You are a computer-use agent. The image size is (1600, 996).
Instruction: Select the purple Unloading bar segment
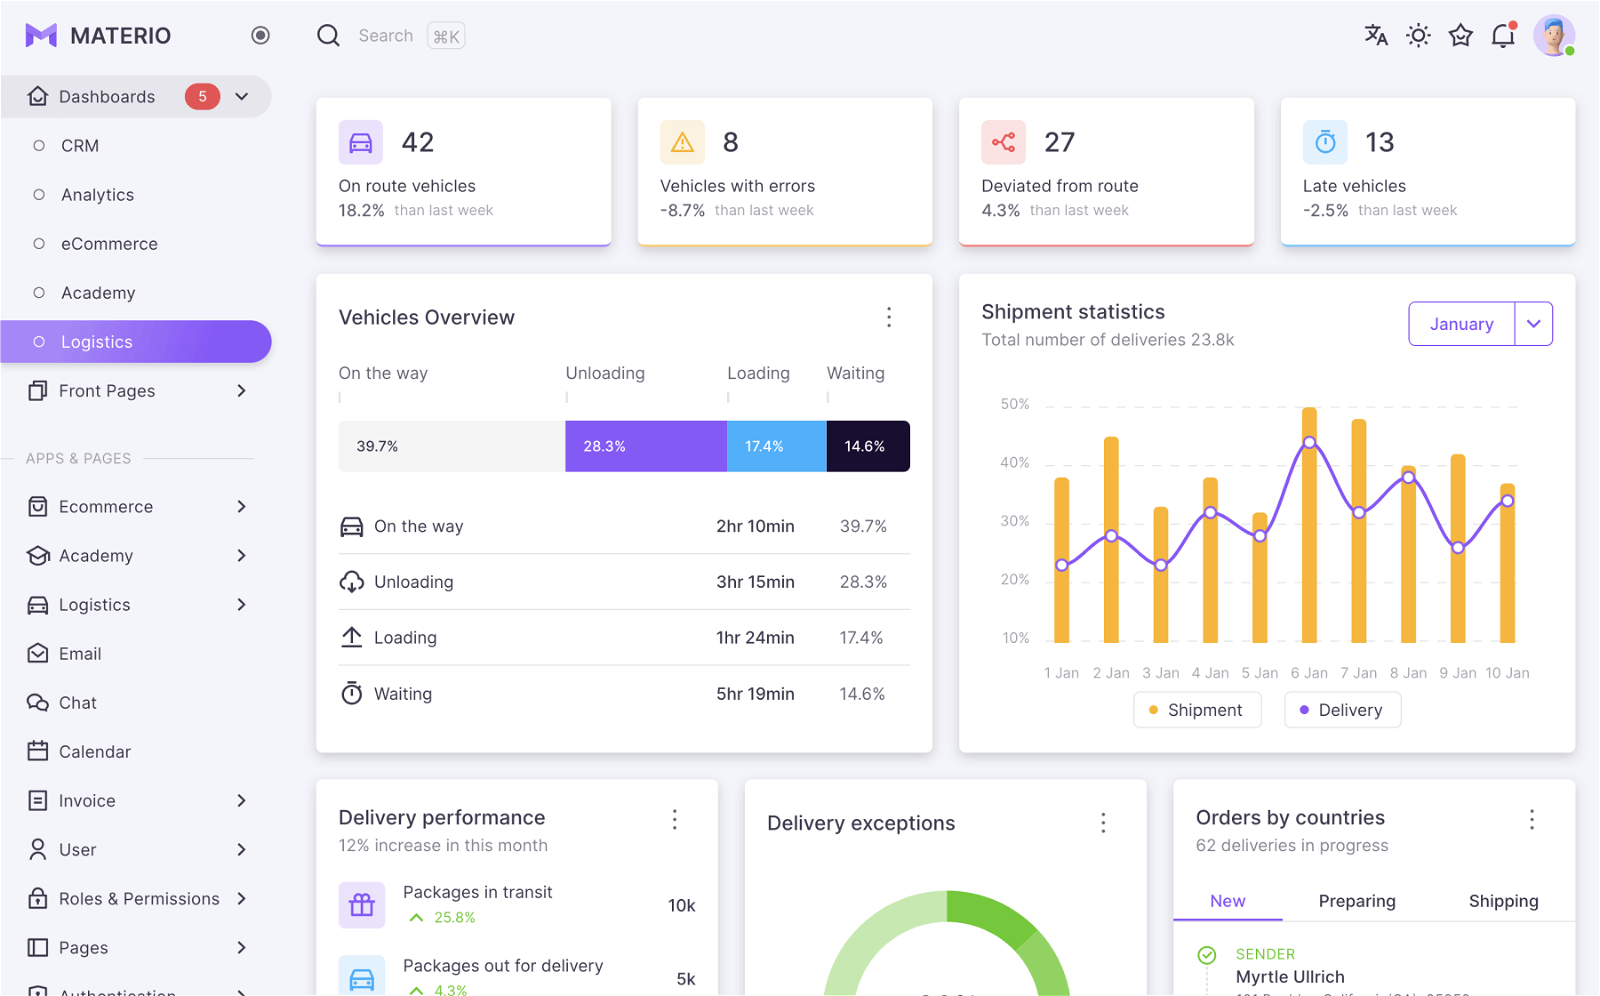(x=646, y=446)
